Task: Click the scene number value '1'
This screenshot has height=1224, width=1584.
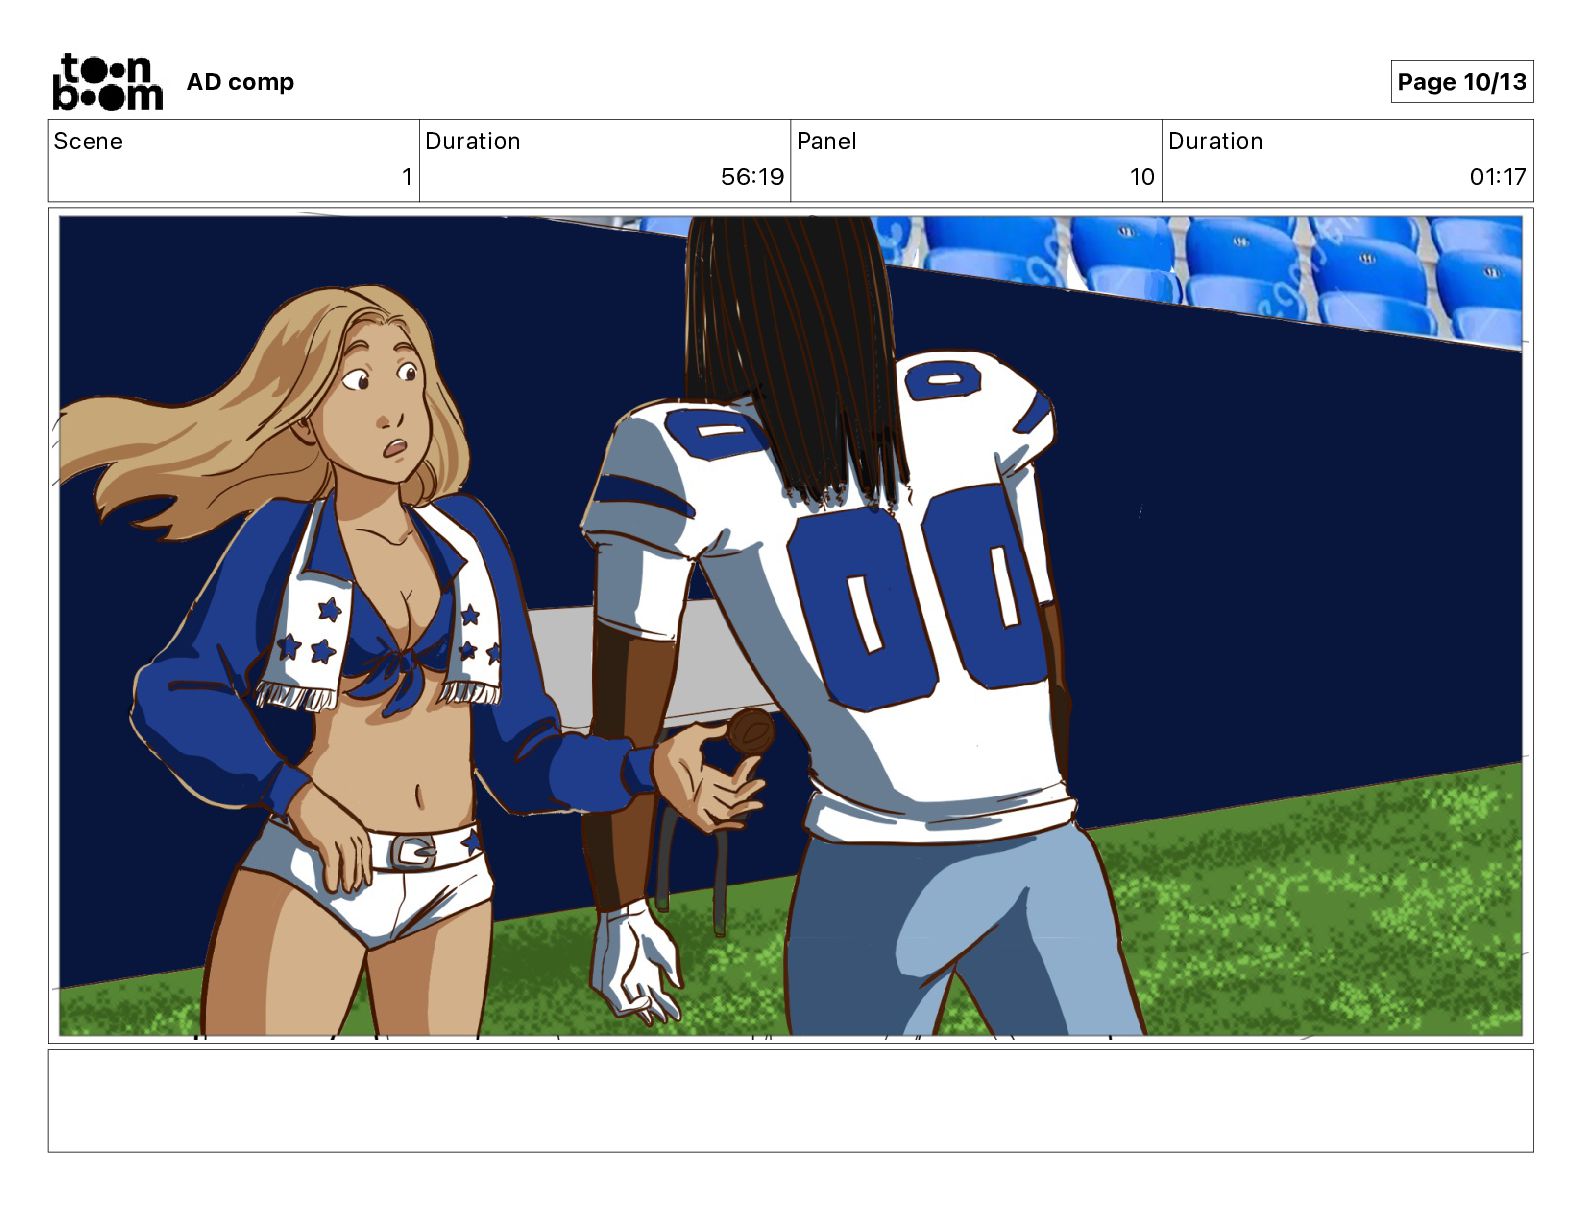Action: 407,177
